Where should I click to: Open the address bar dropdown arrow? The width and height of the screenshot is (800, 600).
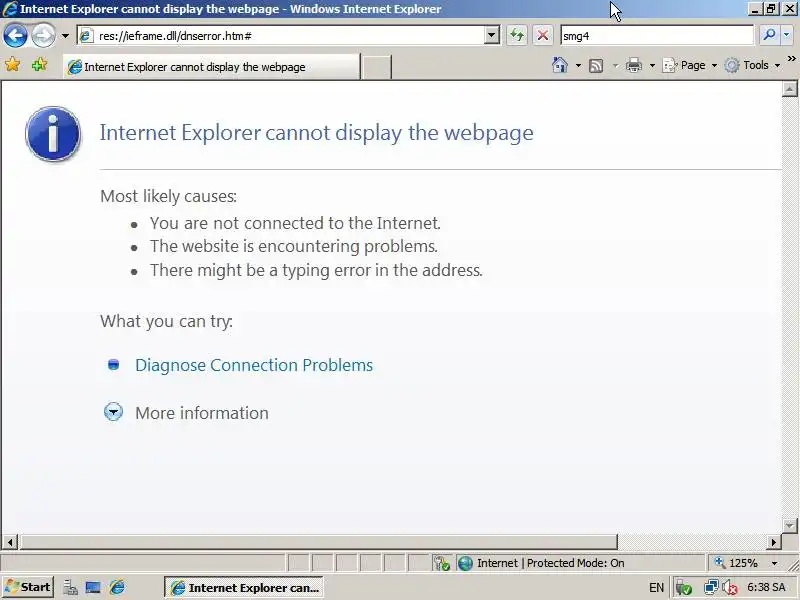(x=491, y=35)
